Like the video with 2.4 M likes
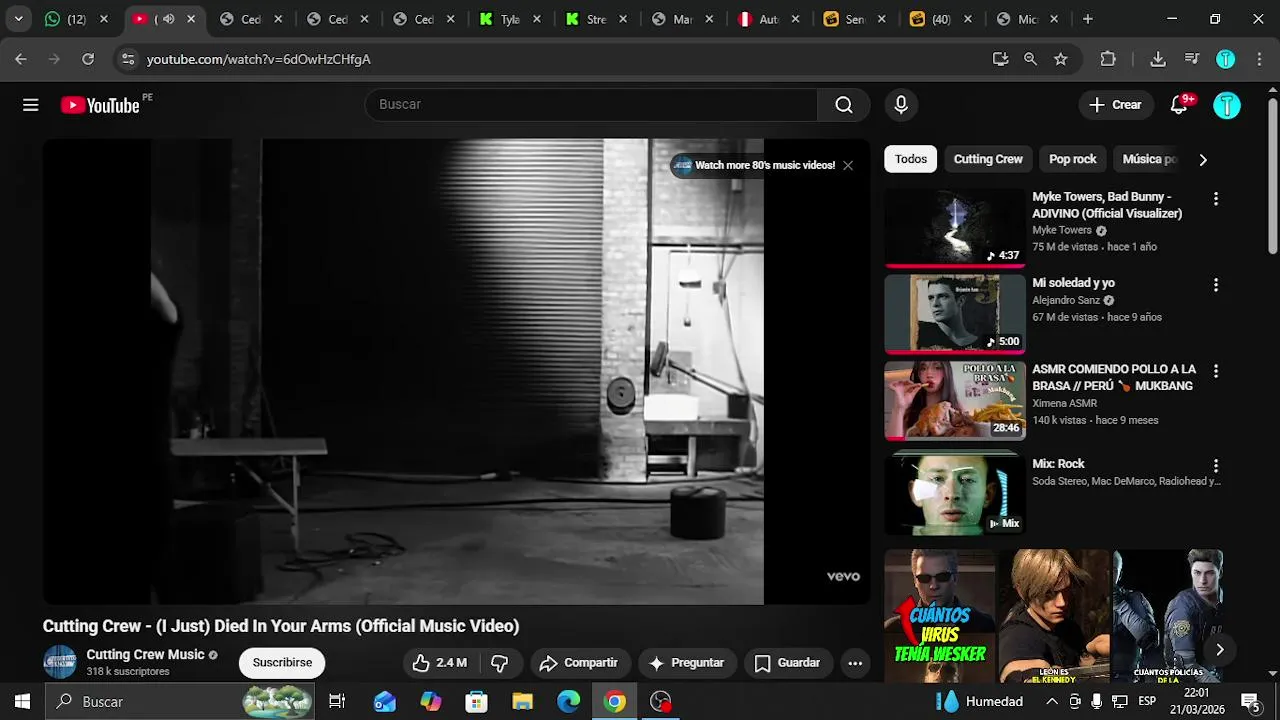Screen dimensions: 1280x720 [x=440, y=663]
